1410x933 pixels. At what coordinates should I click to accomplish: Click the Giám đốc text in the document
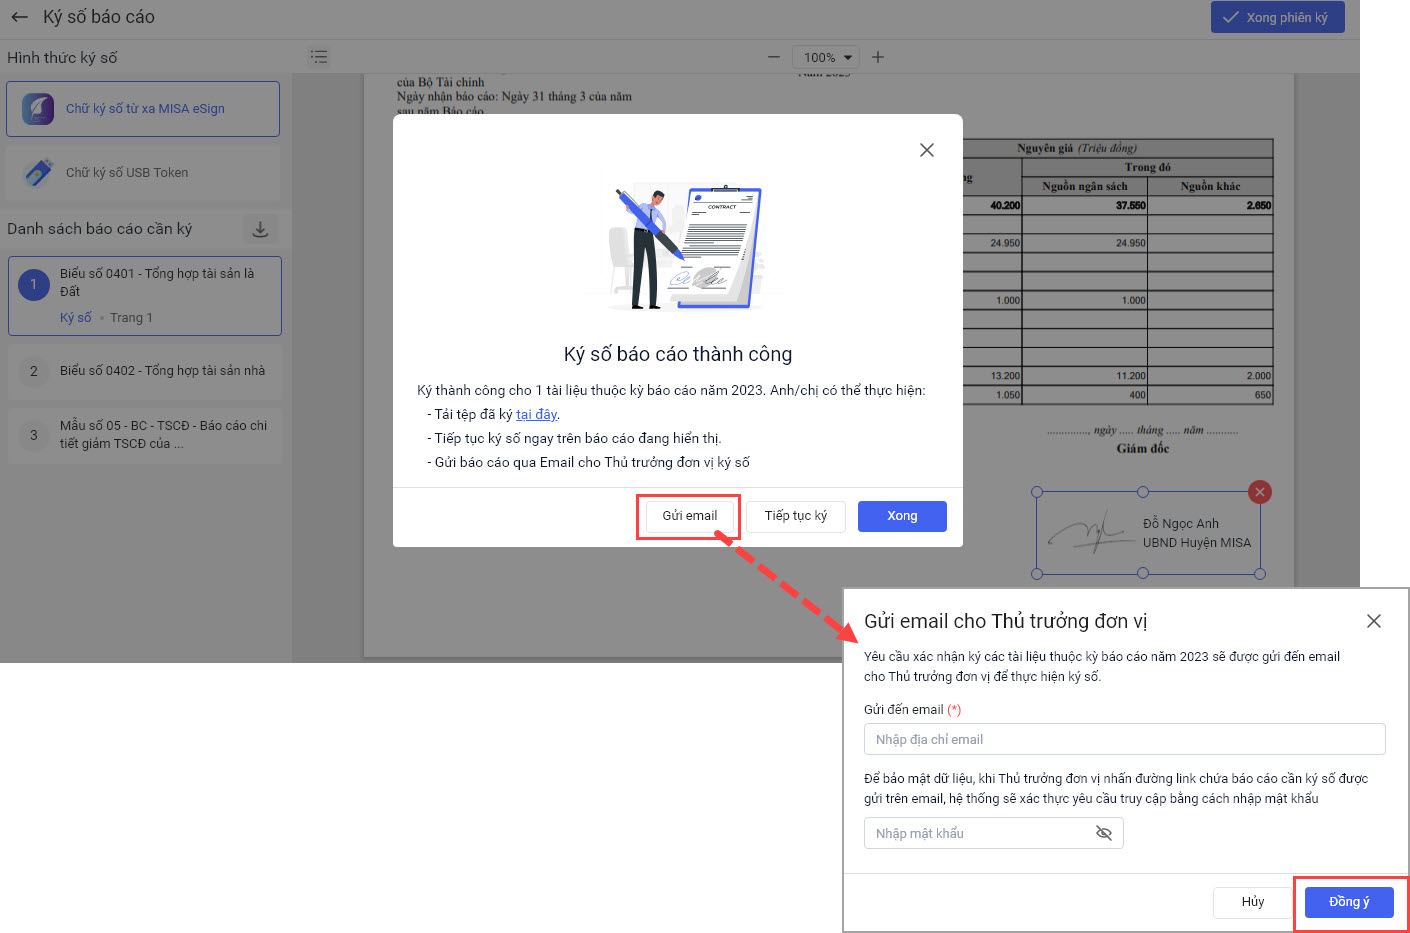[x=1143, y=449]
